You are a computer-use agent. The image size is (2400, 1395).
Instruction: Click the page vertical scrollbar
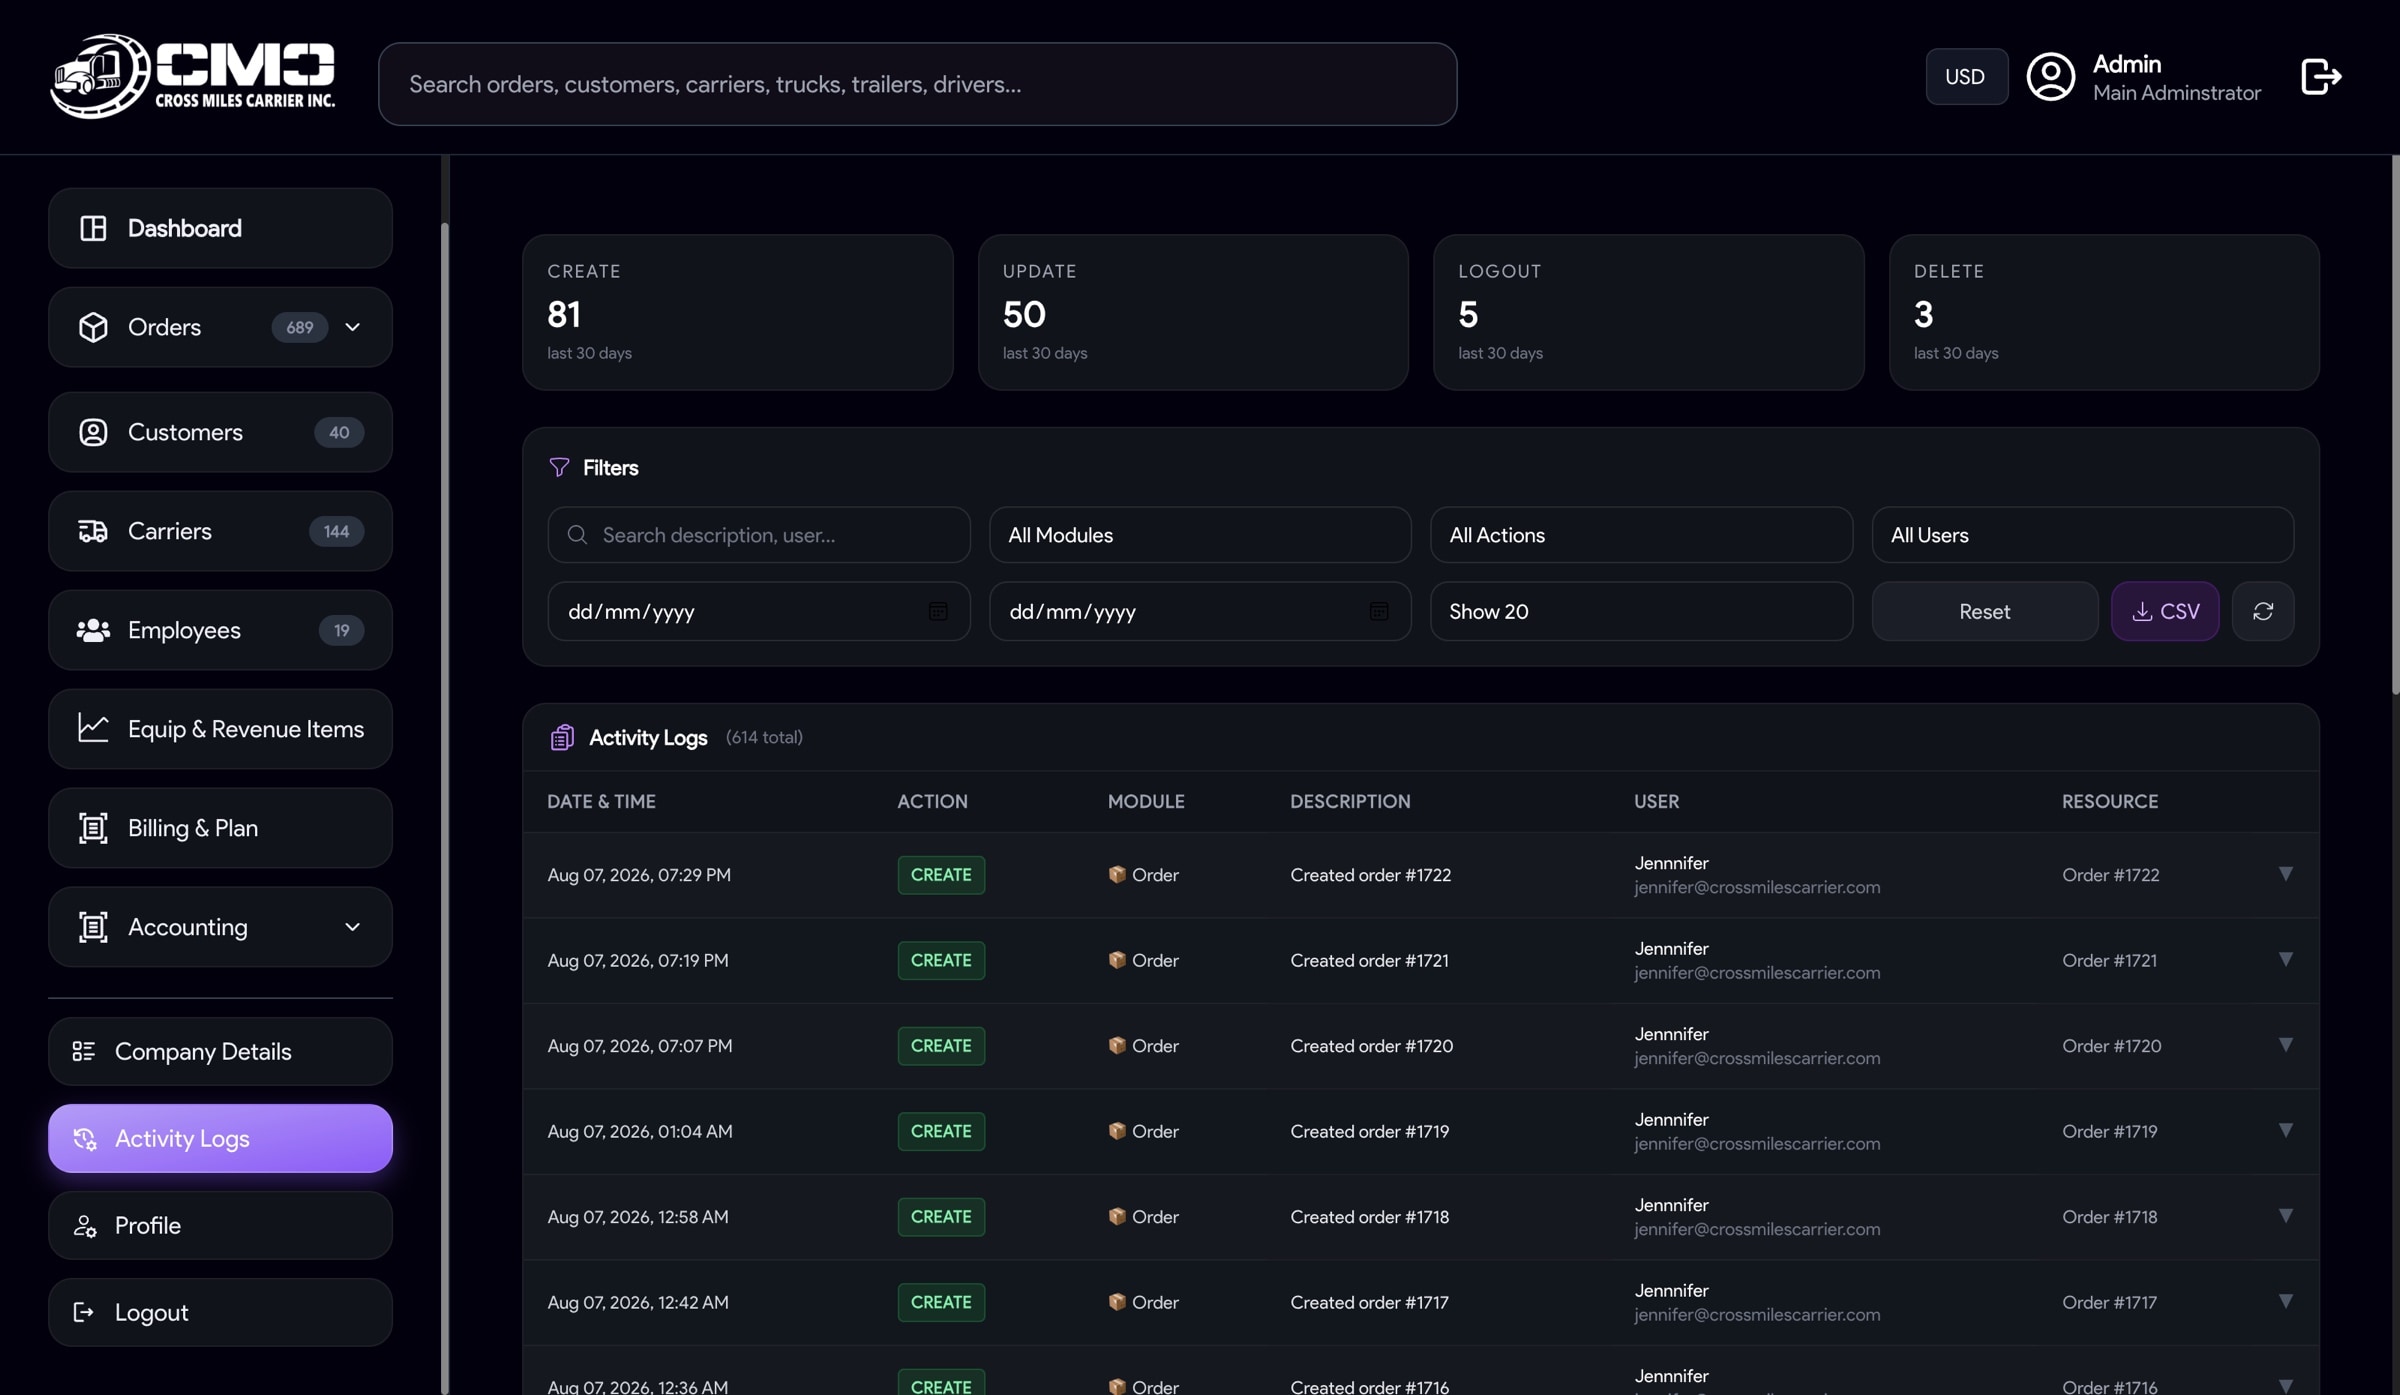[x=2395, y=425]
